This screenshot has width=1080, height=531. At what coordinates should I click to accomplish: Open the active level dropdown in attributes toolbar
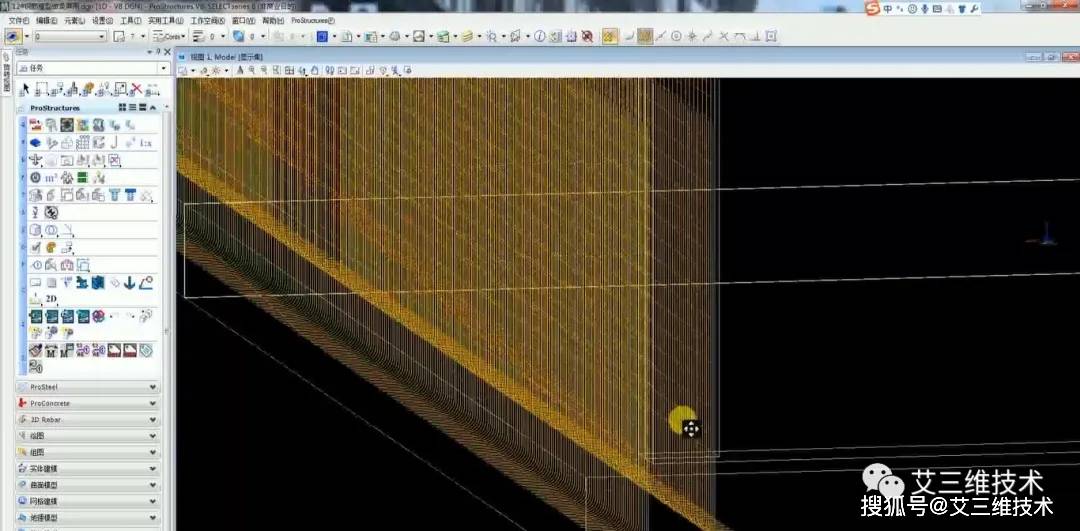(x=101, y=37)
